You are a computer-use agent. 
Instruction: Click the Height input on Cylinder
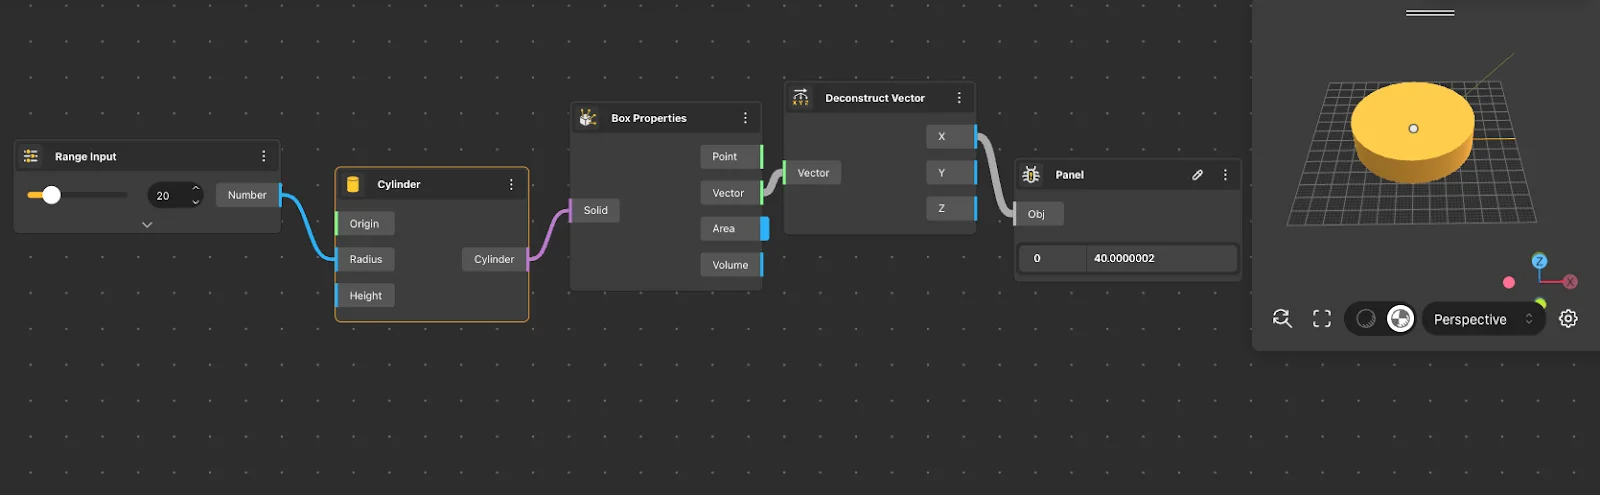(x=365, y=296)
